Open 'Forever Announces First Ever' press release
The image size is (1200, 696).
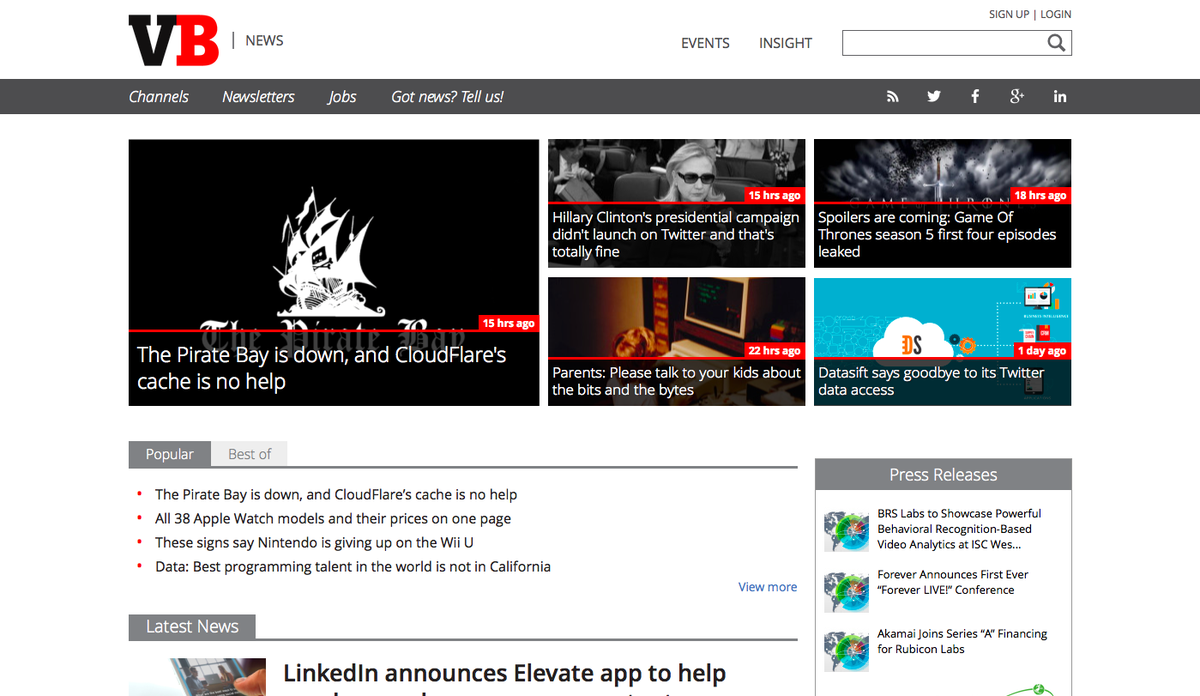pyautogui.click(x=953, y=582)
